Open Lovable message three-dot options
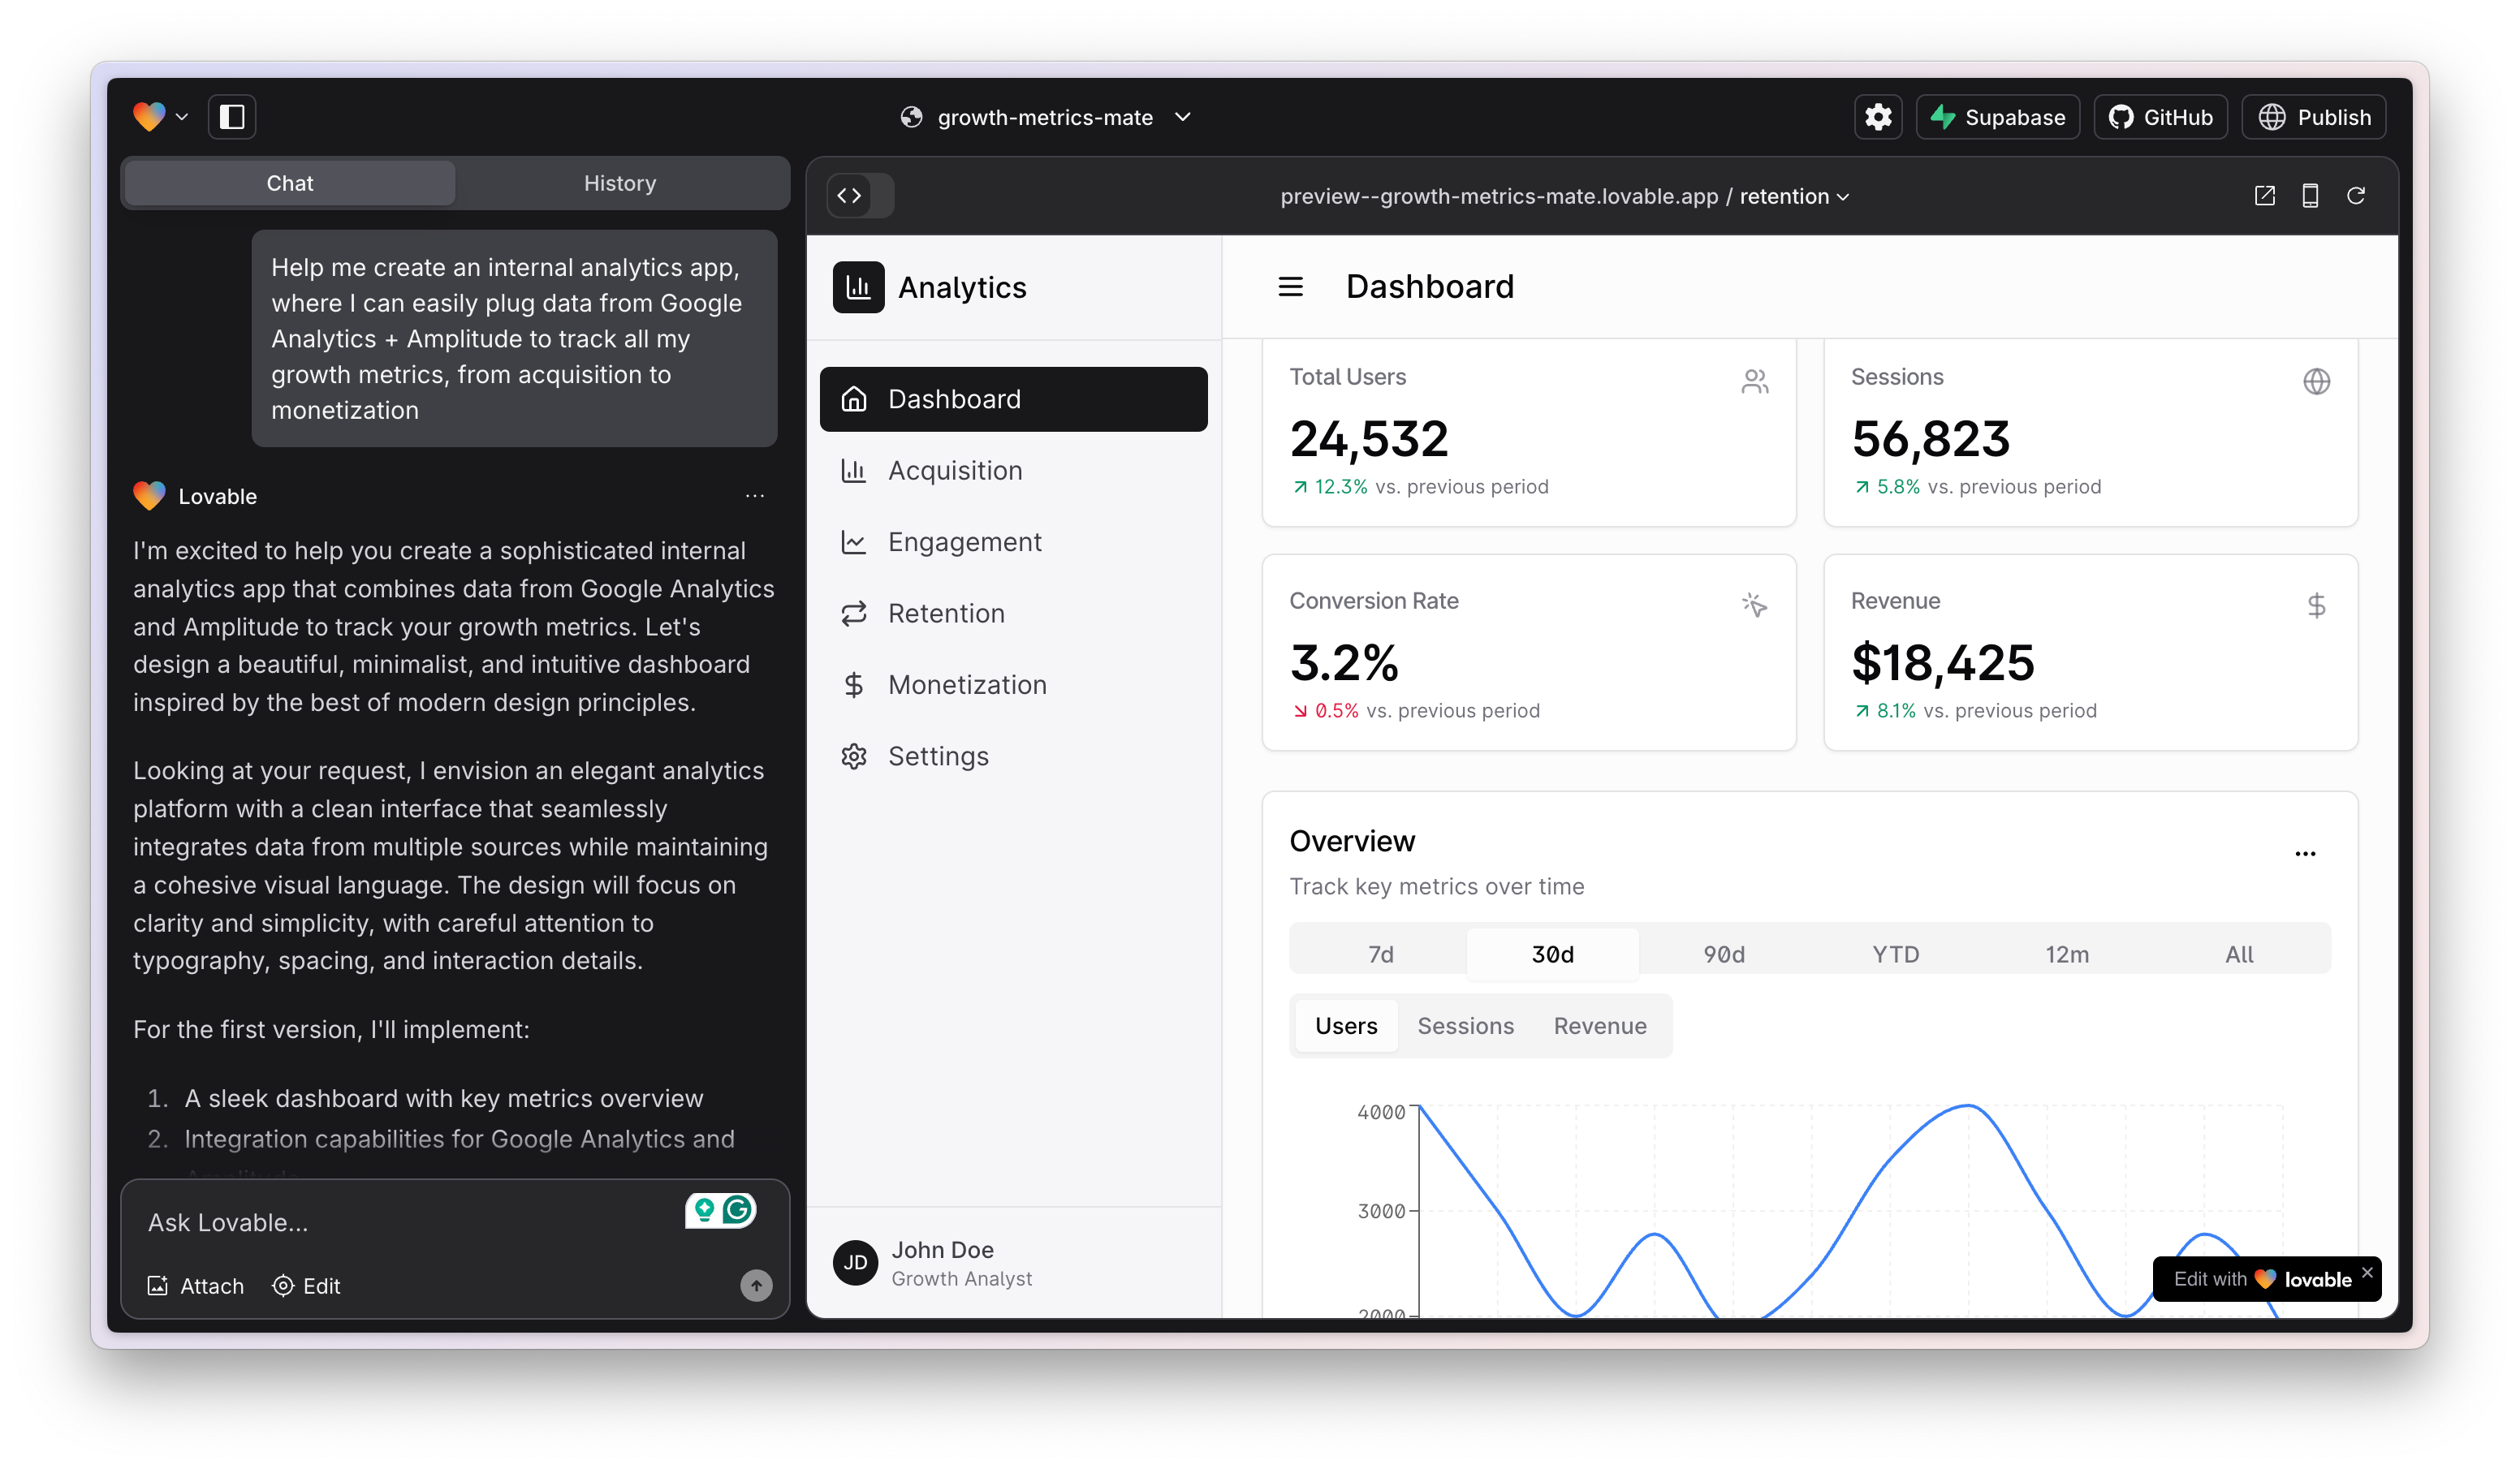2520x1469 pixels. tap(755, 496)
